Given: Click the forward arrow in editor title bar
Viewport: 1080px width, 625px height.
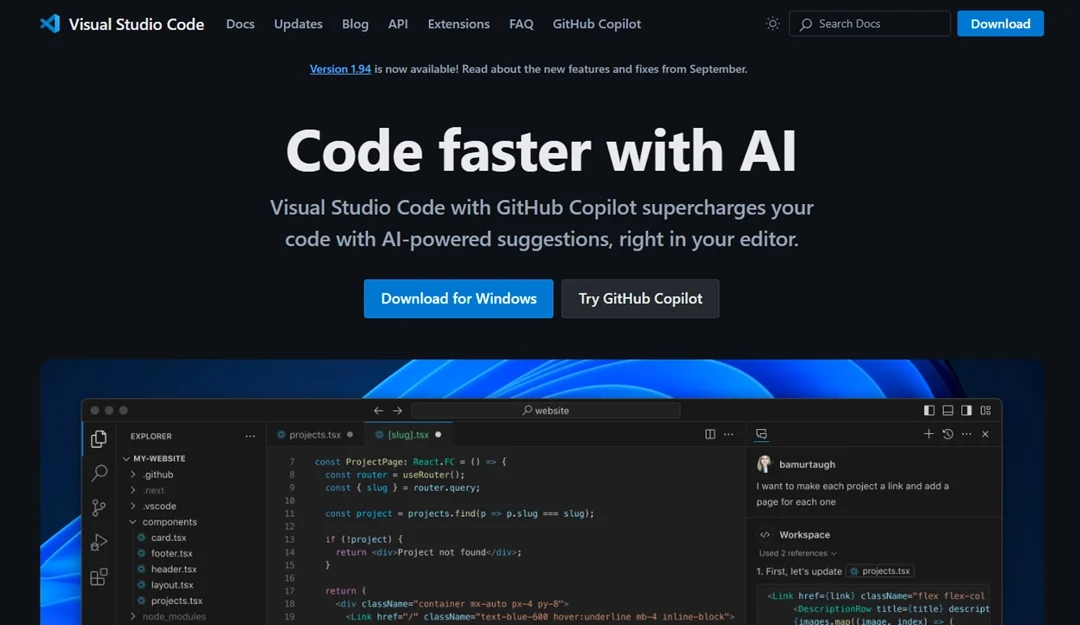Looking at the screenshot, I should [397, 410].
